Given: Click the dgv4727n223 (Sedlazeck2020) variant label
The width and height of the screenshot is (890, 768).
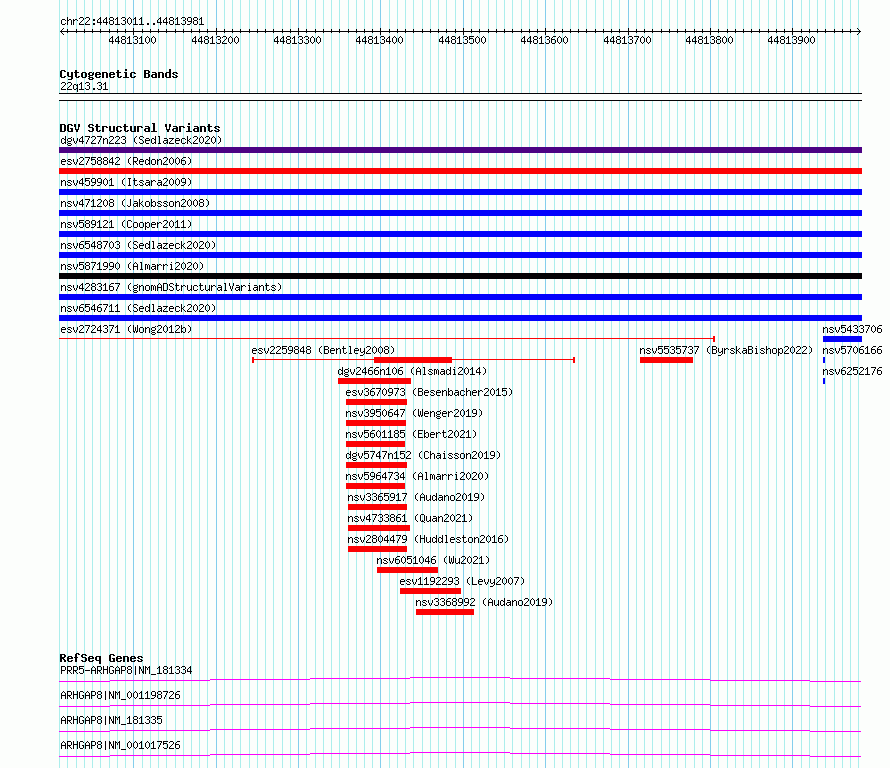Looking at the screenshot, I should pyautogui.click(x=141, y=140).
